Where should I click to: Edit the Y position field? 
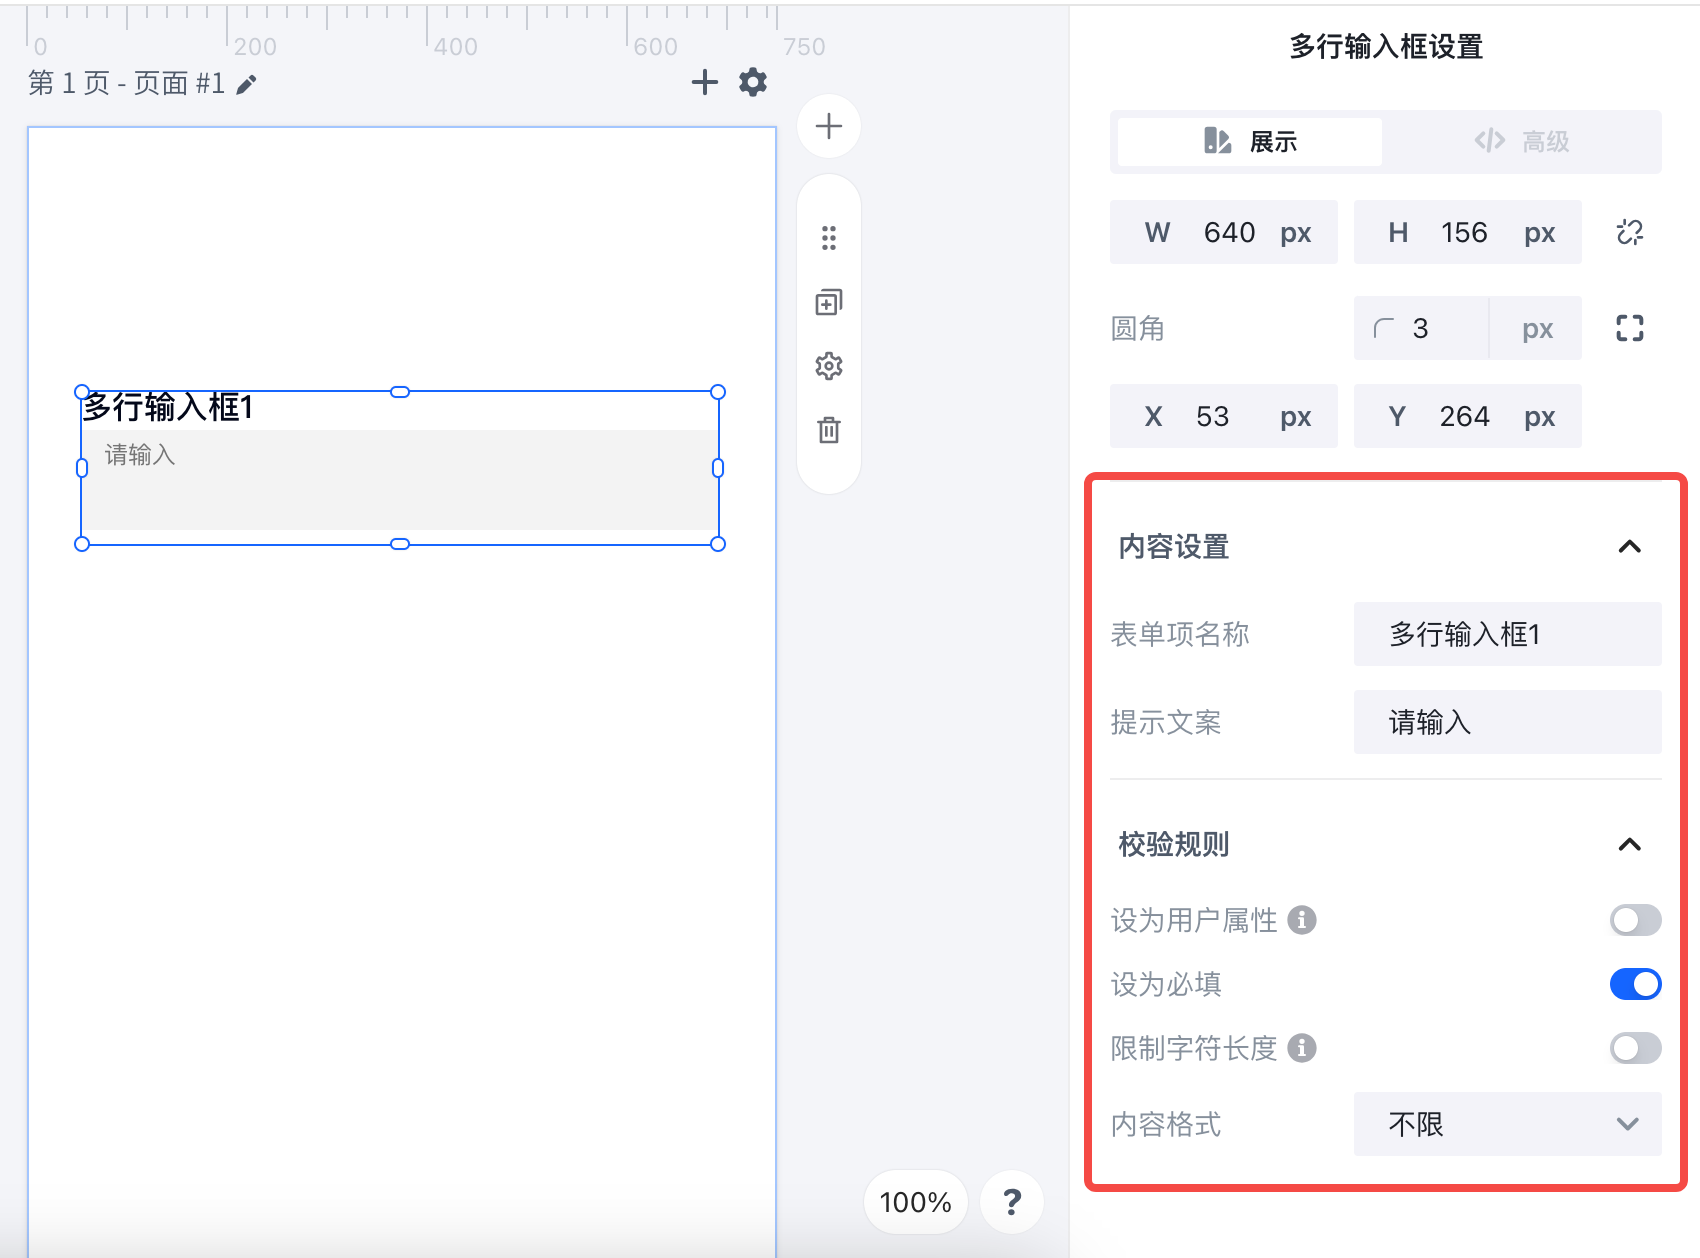(x=1468, y=416)
